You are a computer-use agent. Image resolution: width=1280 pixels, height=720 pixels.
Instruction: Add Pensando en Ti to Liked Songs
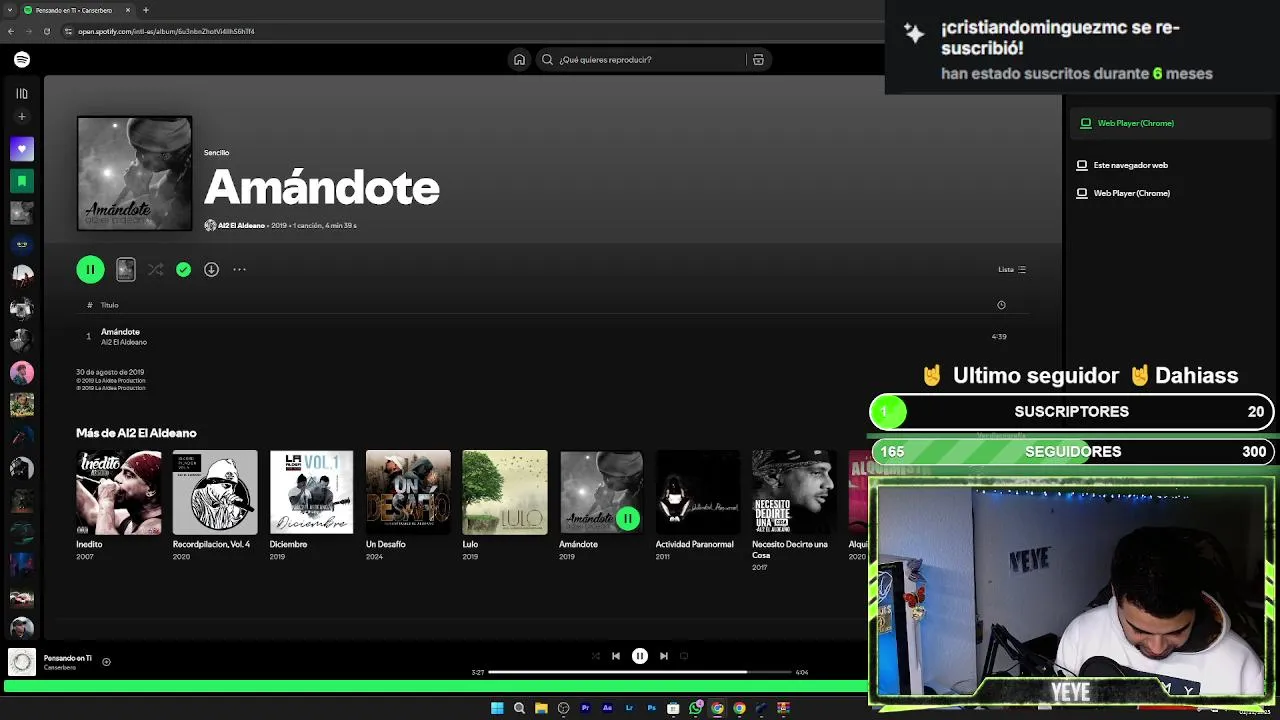click(x=106, y=662)
